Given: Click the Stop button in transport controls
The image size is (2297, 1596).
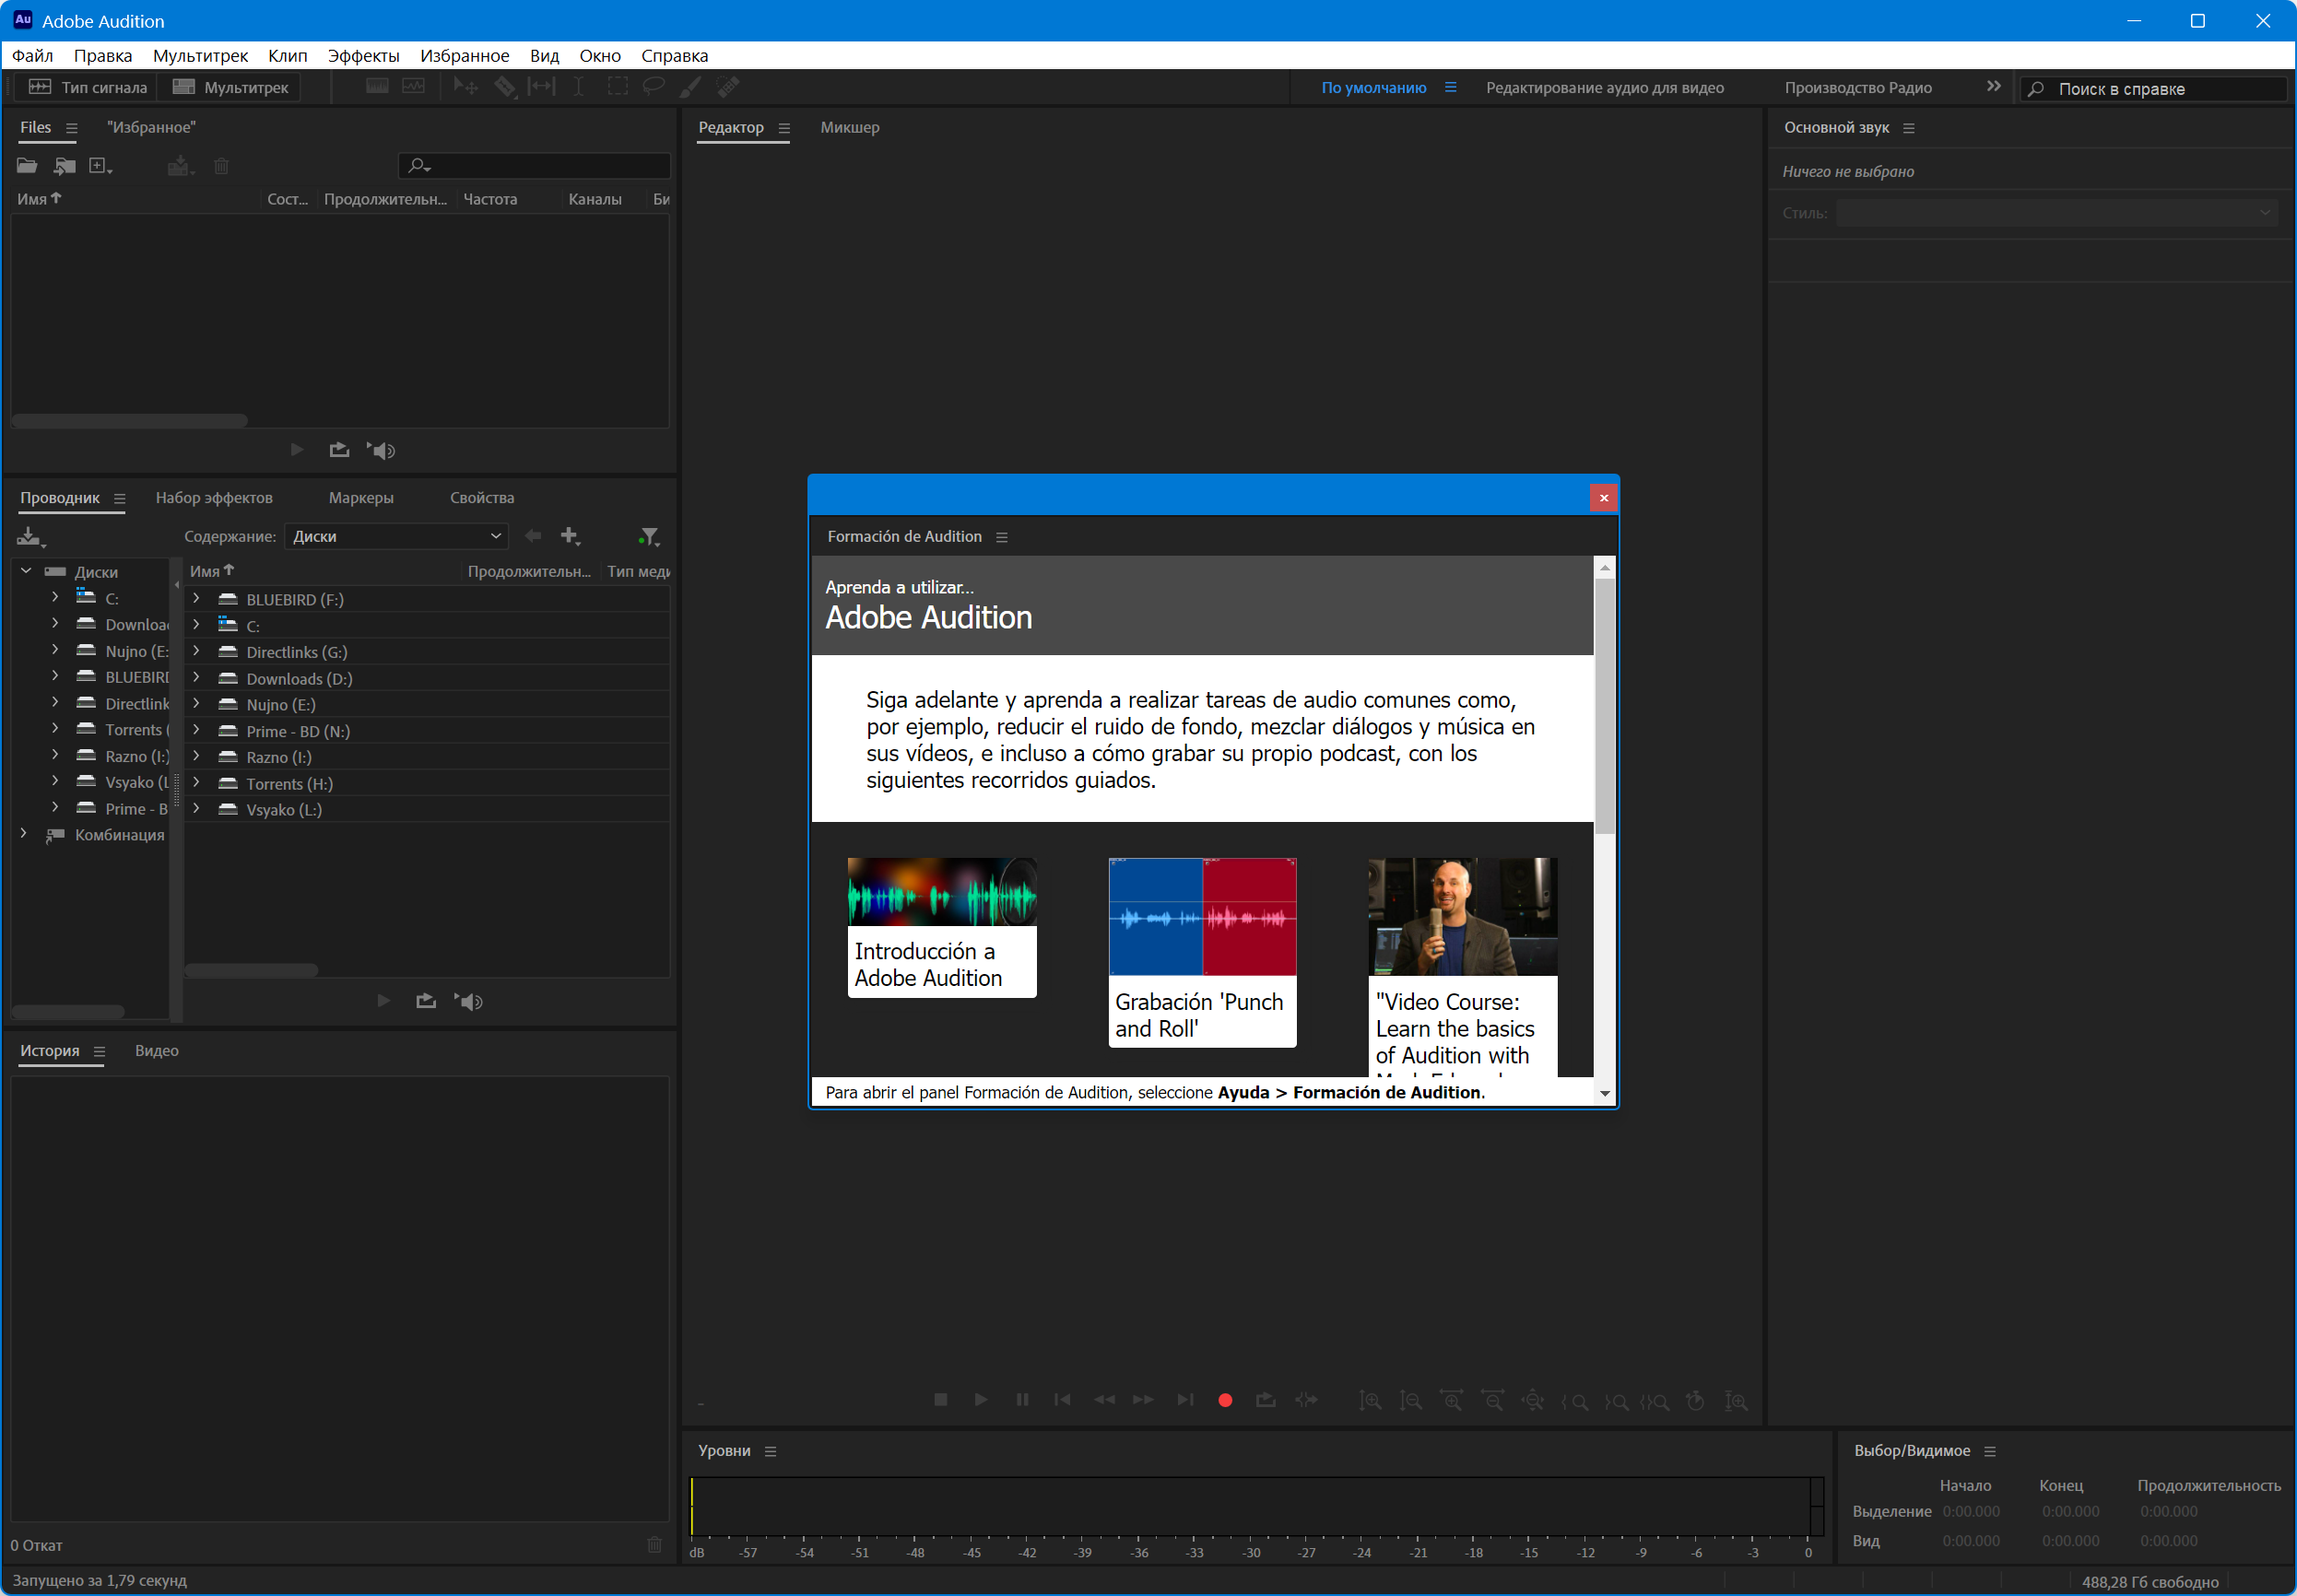Looking at the screenshot, I should point(940,1400).
